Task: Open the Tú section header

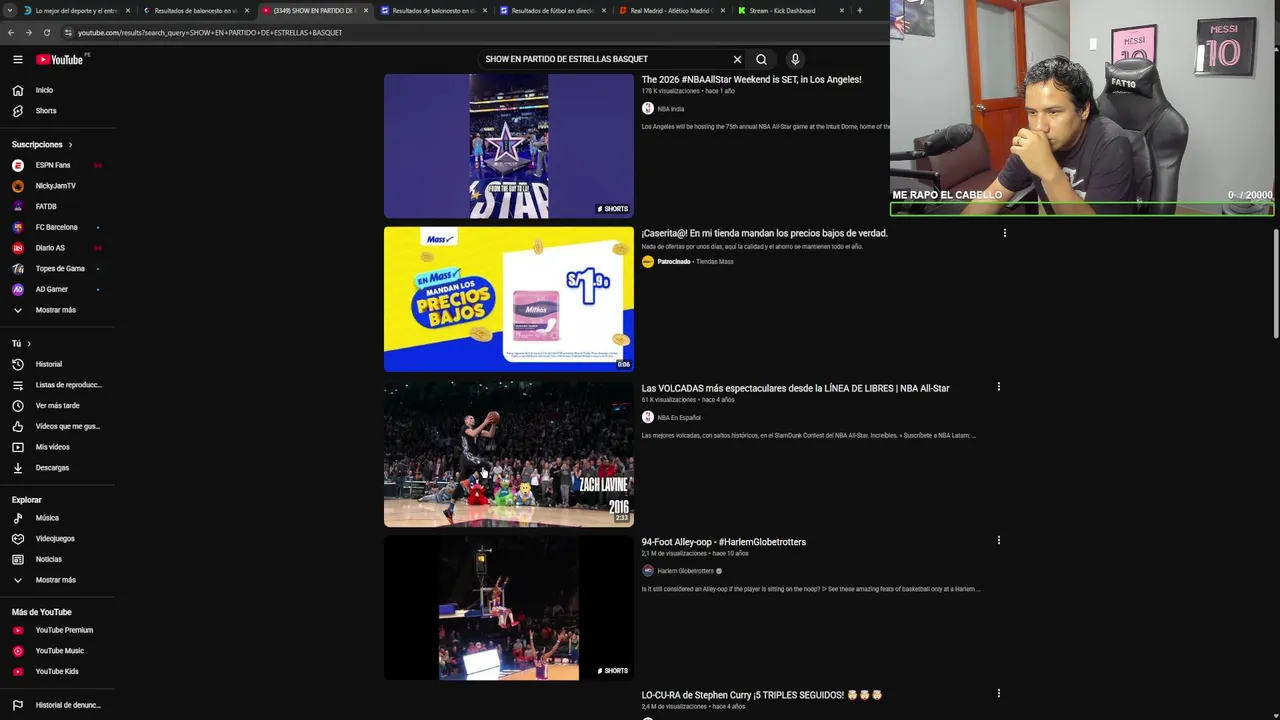Action: click(21, 343)
